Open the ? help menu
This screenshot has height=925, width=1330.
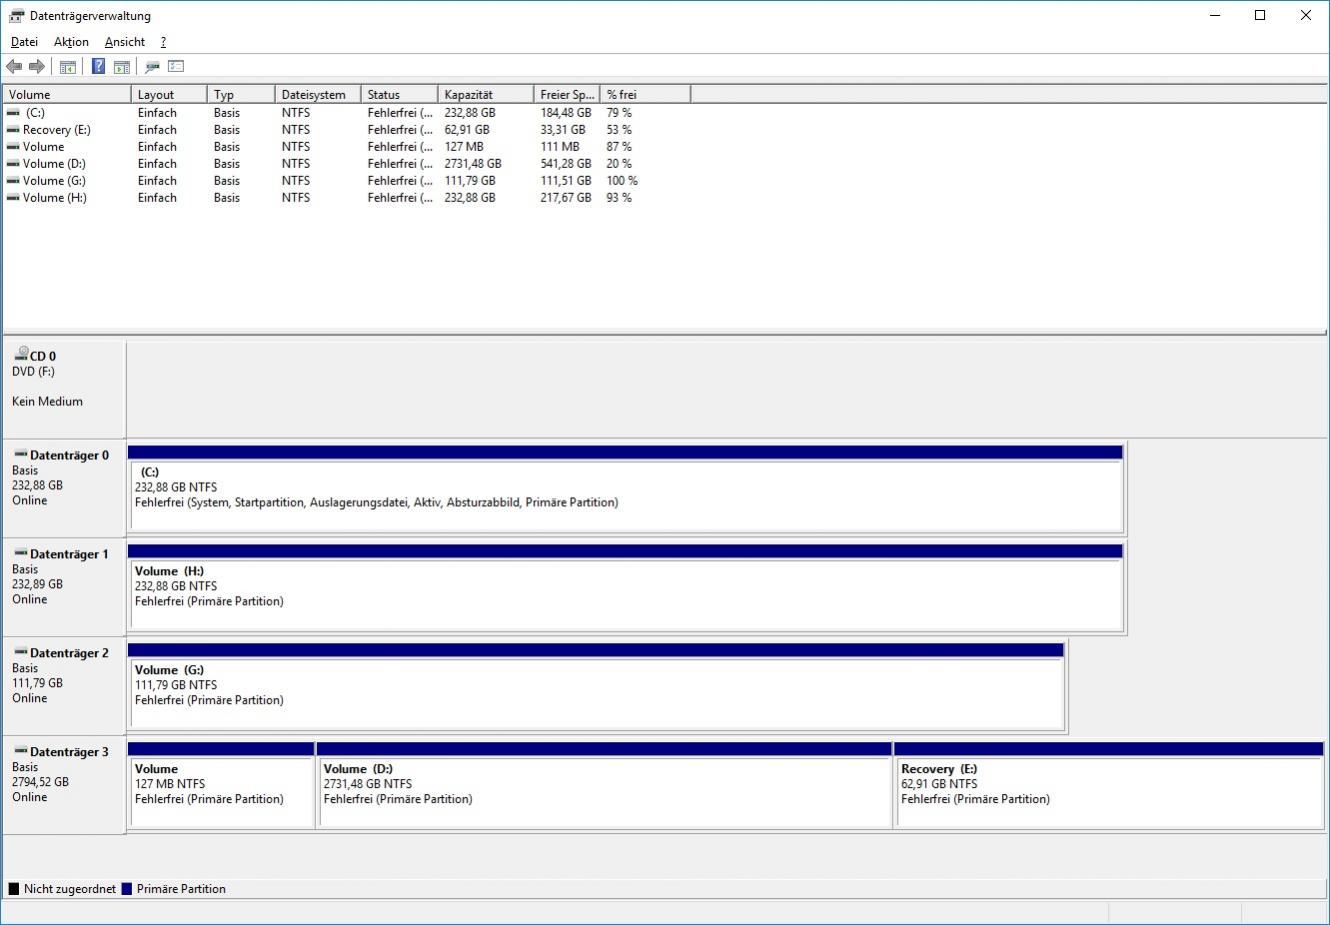tap(163, 42)
